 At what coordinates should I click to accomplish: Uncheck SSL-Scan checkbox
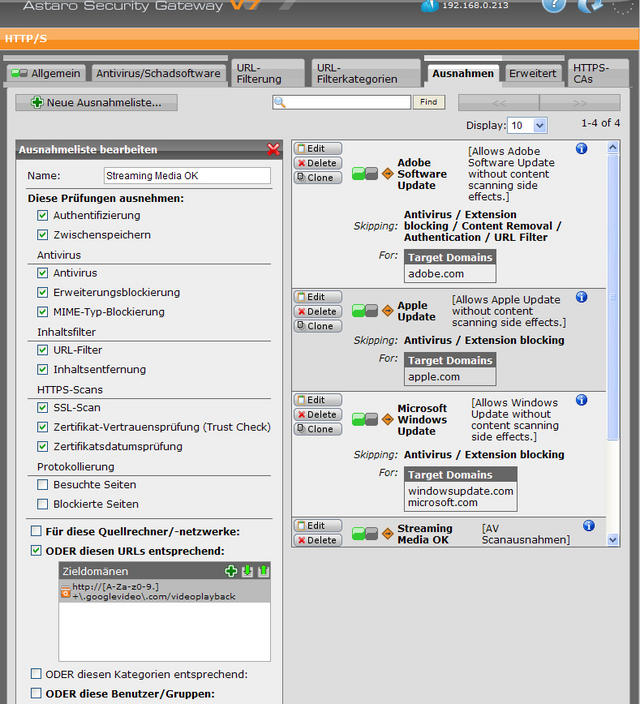(x=43, y=408)
